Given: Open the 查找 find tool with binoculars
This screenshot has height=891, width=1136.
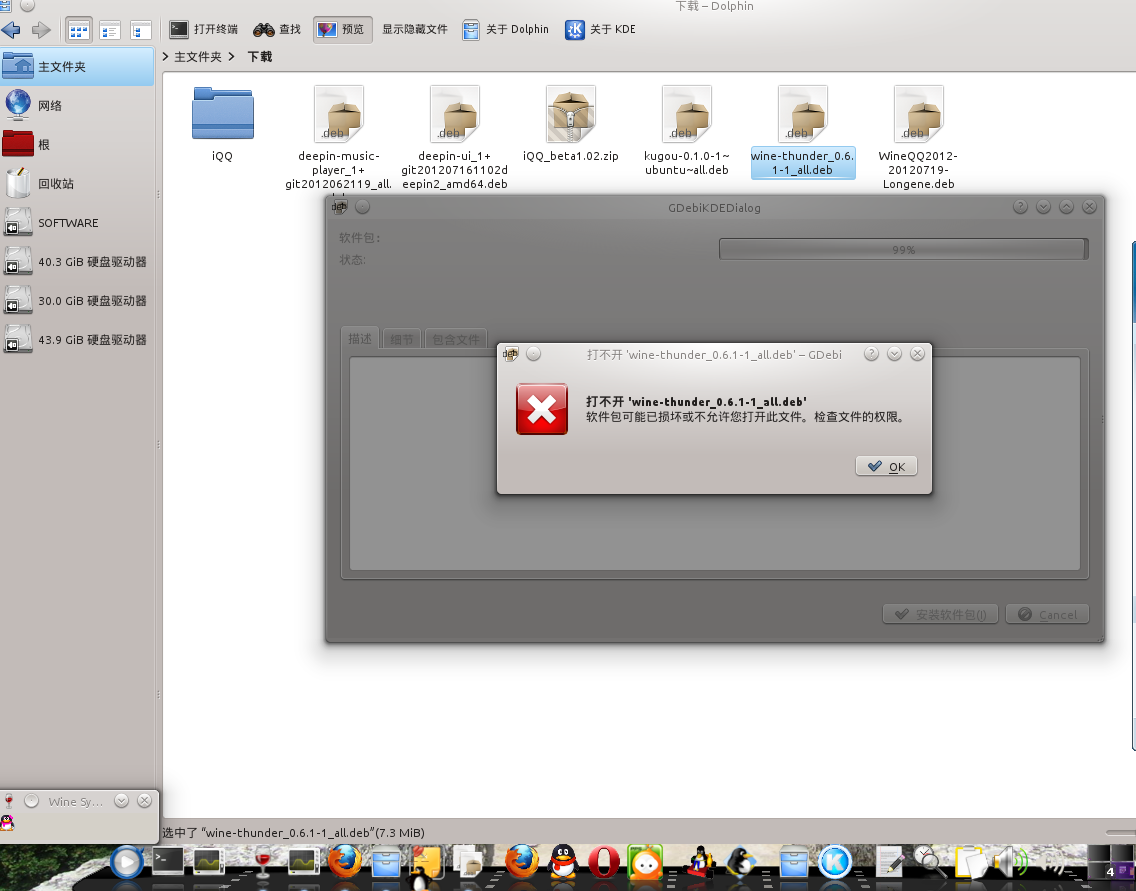Looking at the screenshot, I should 277,30.
